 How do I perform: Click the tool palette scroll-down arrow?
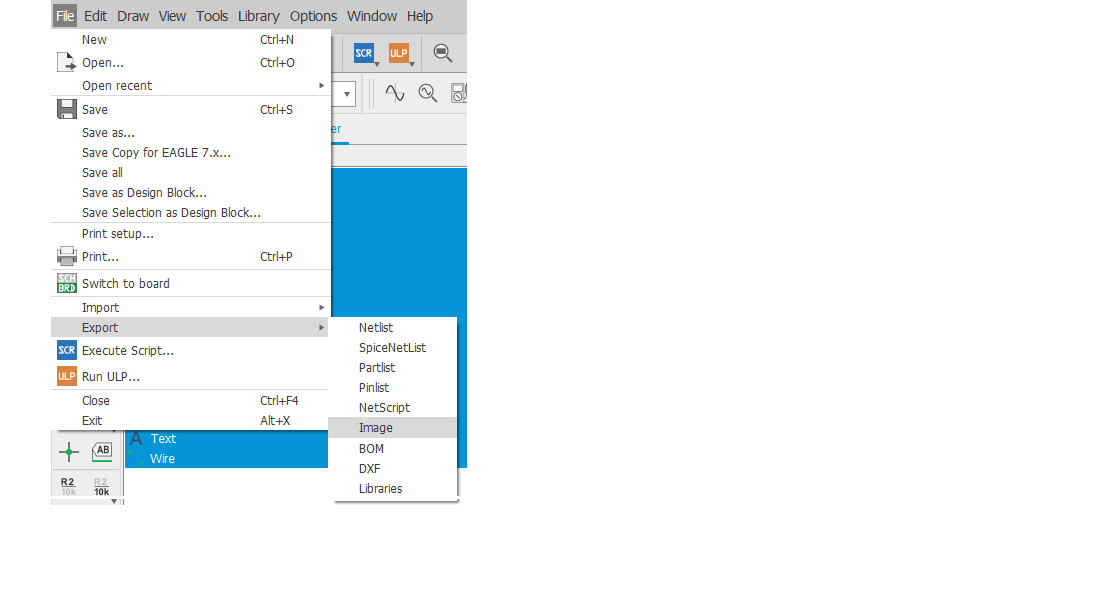tap(114, 501)
